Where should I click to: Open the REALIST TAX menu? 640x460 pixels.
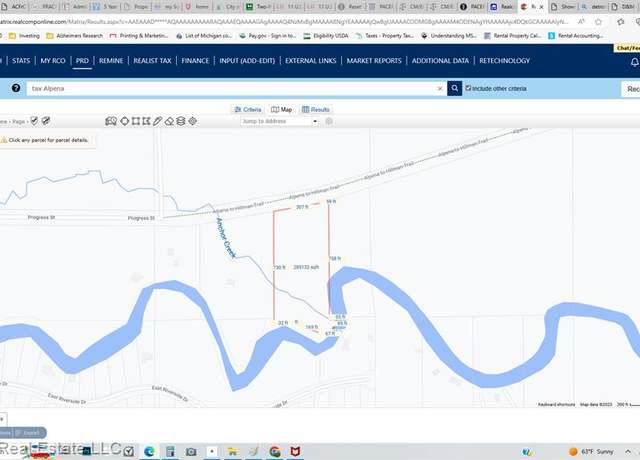152,61
